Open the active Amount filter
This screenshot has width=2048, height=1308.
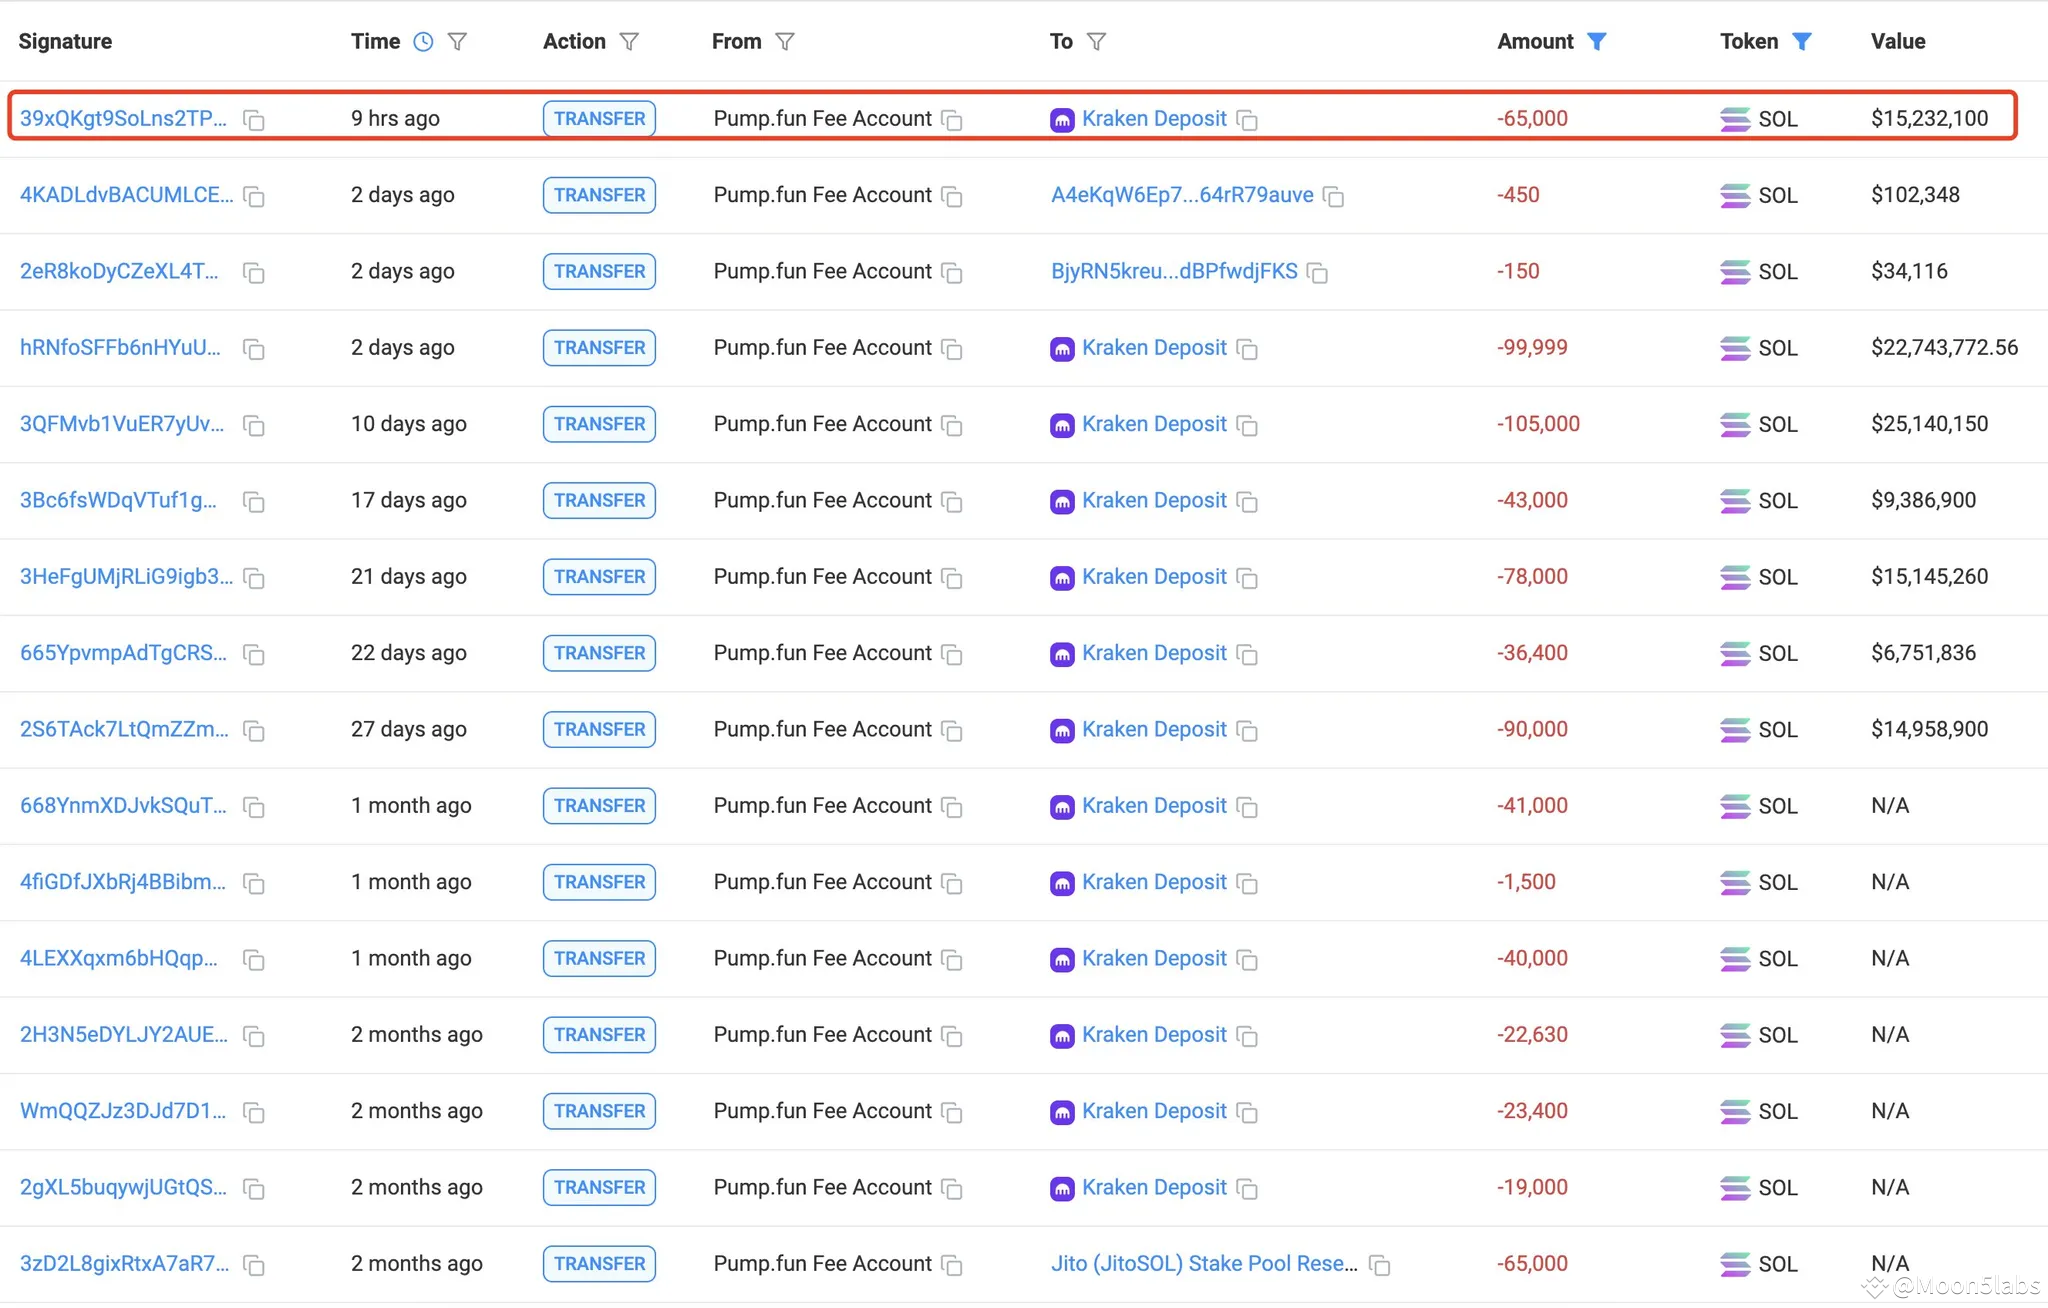click(x=1597, y=42)
